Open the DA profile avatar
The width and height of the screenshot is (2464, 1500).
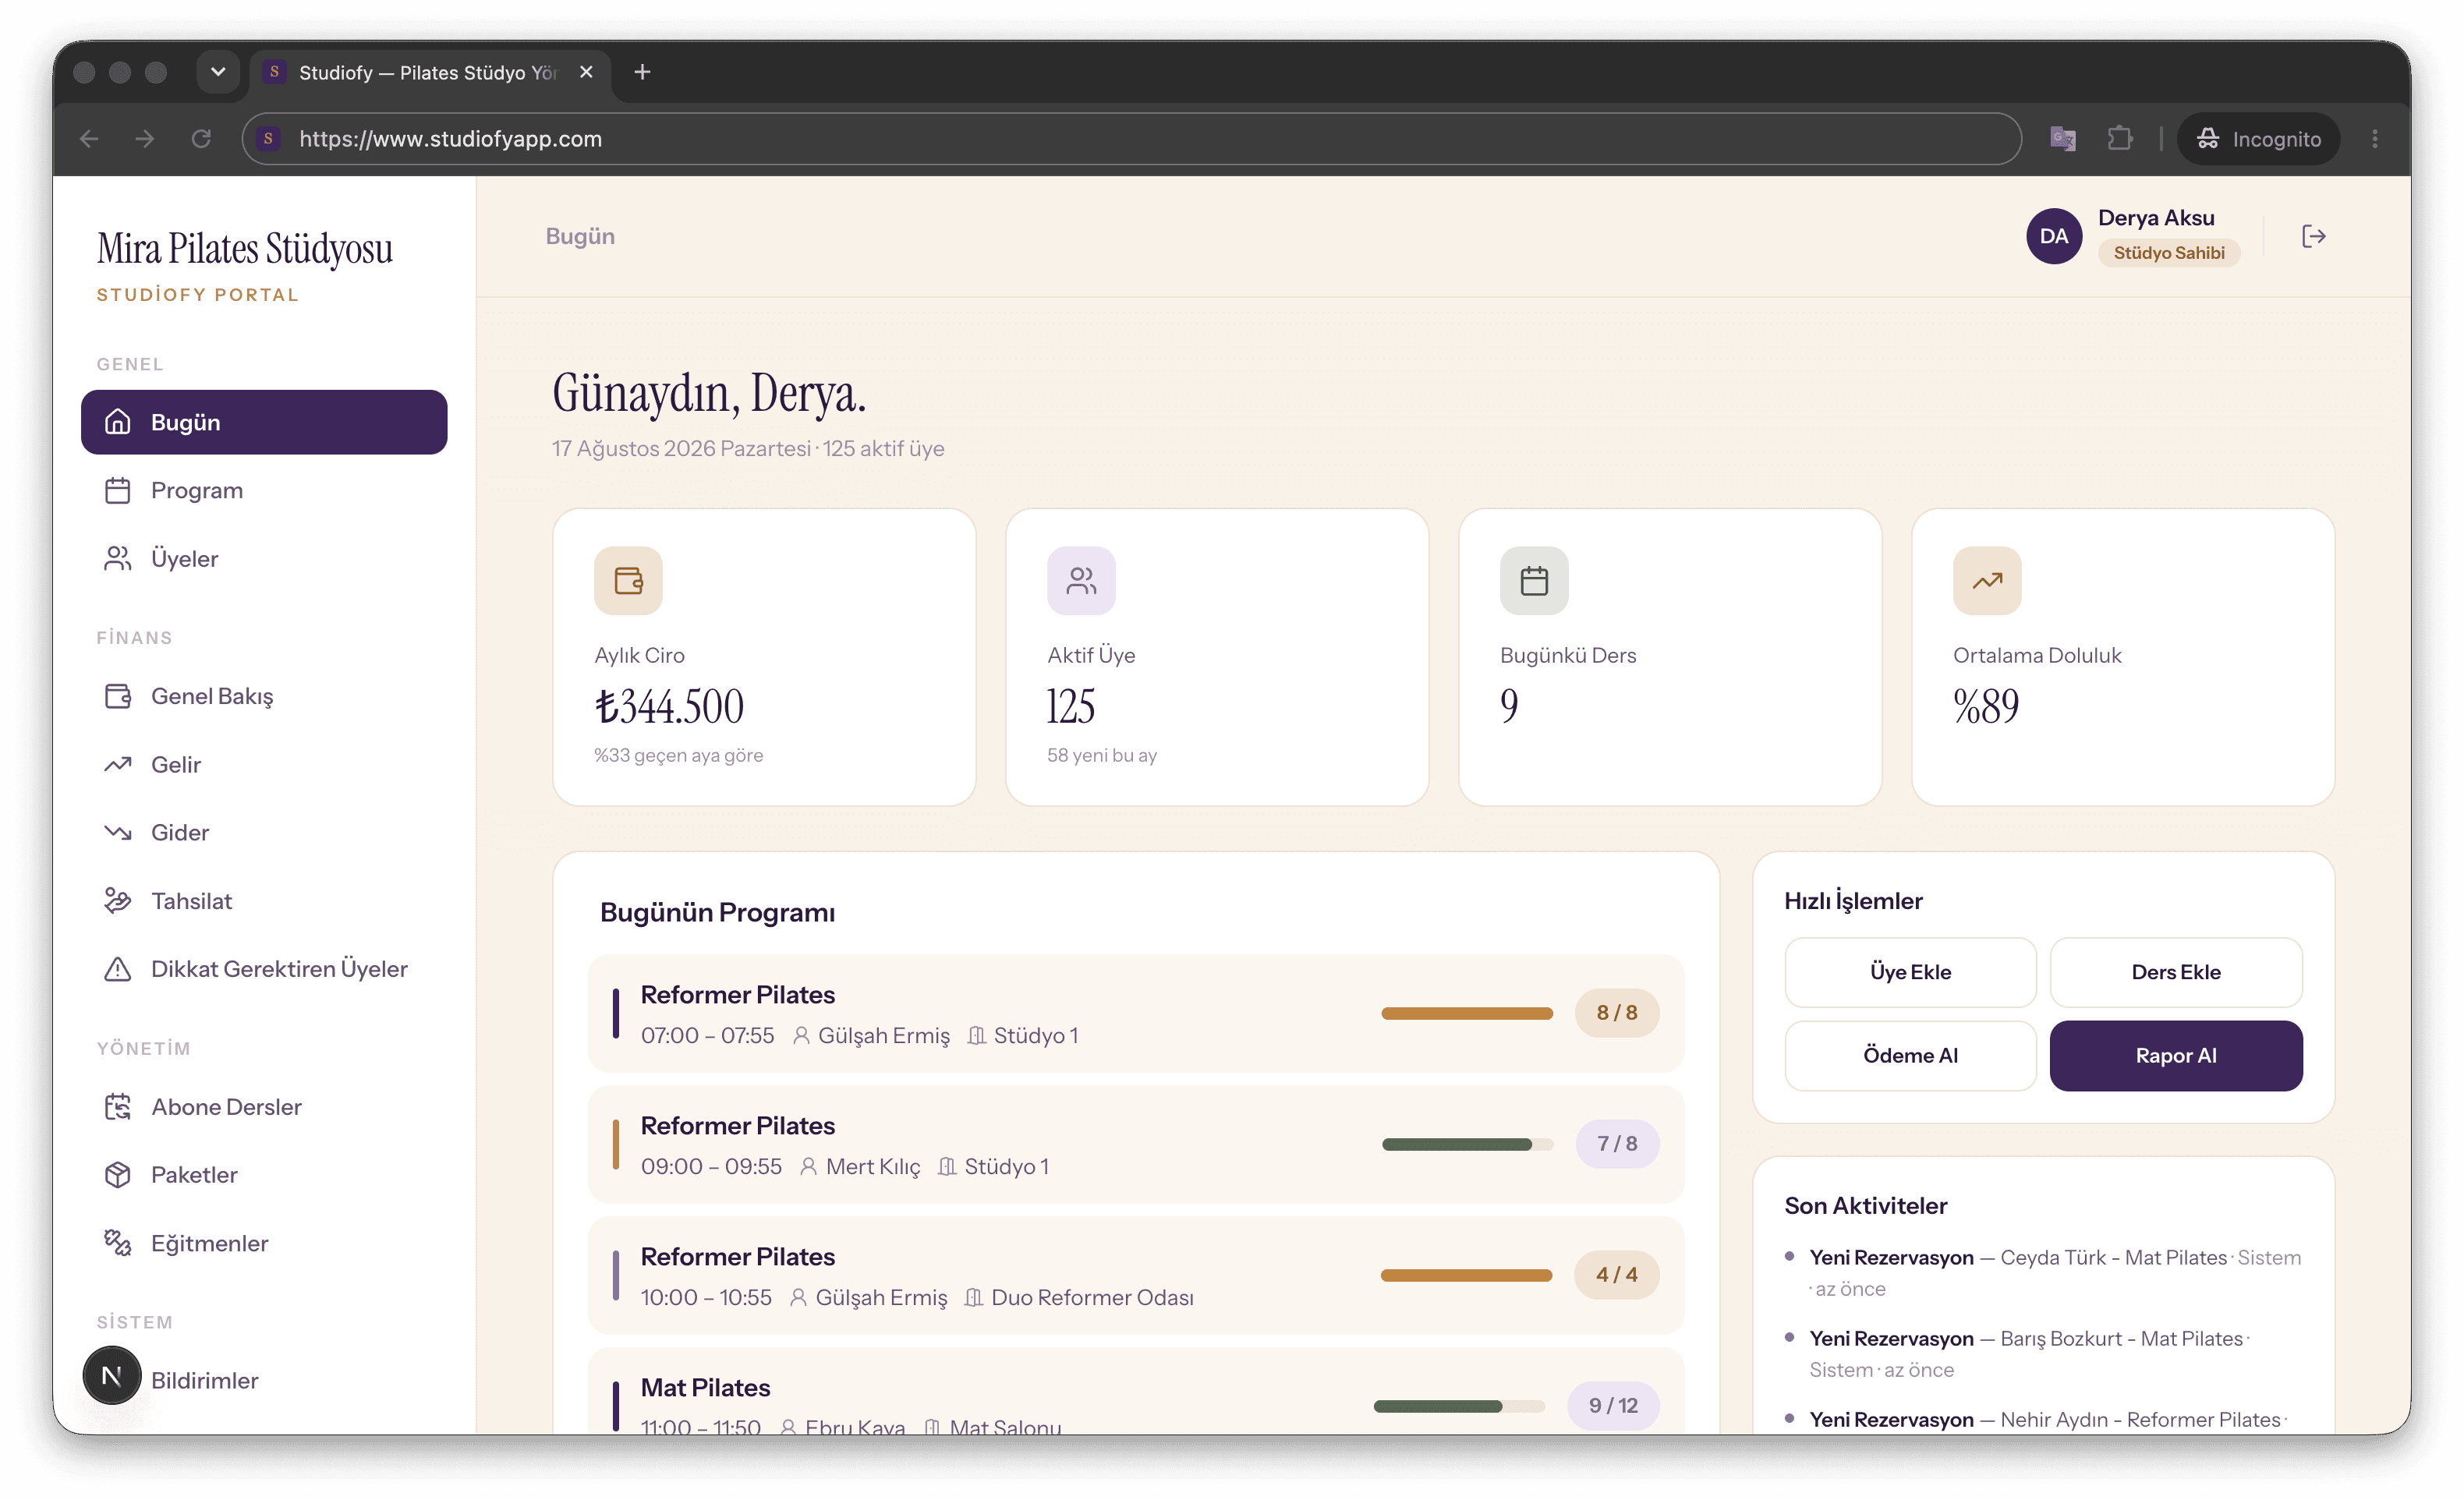coord(2054,236)
